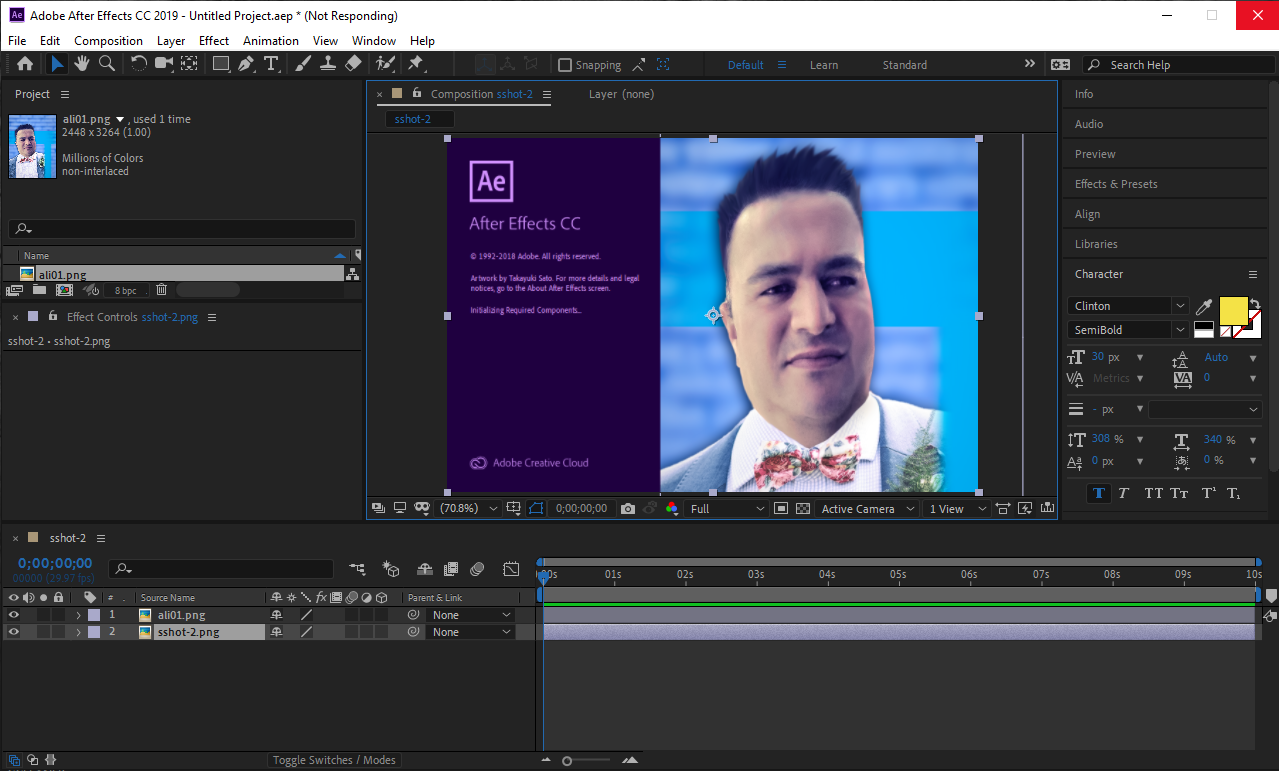Open the Clinton font family dropdown
This screenshot has width=1279, height=771.
click(1180, 306)
